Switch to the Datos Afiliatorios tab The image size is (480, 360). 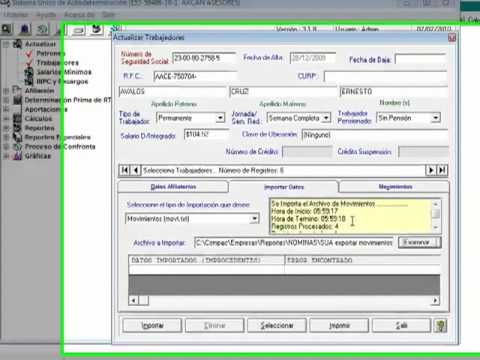click(173, 187)
